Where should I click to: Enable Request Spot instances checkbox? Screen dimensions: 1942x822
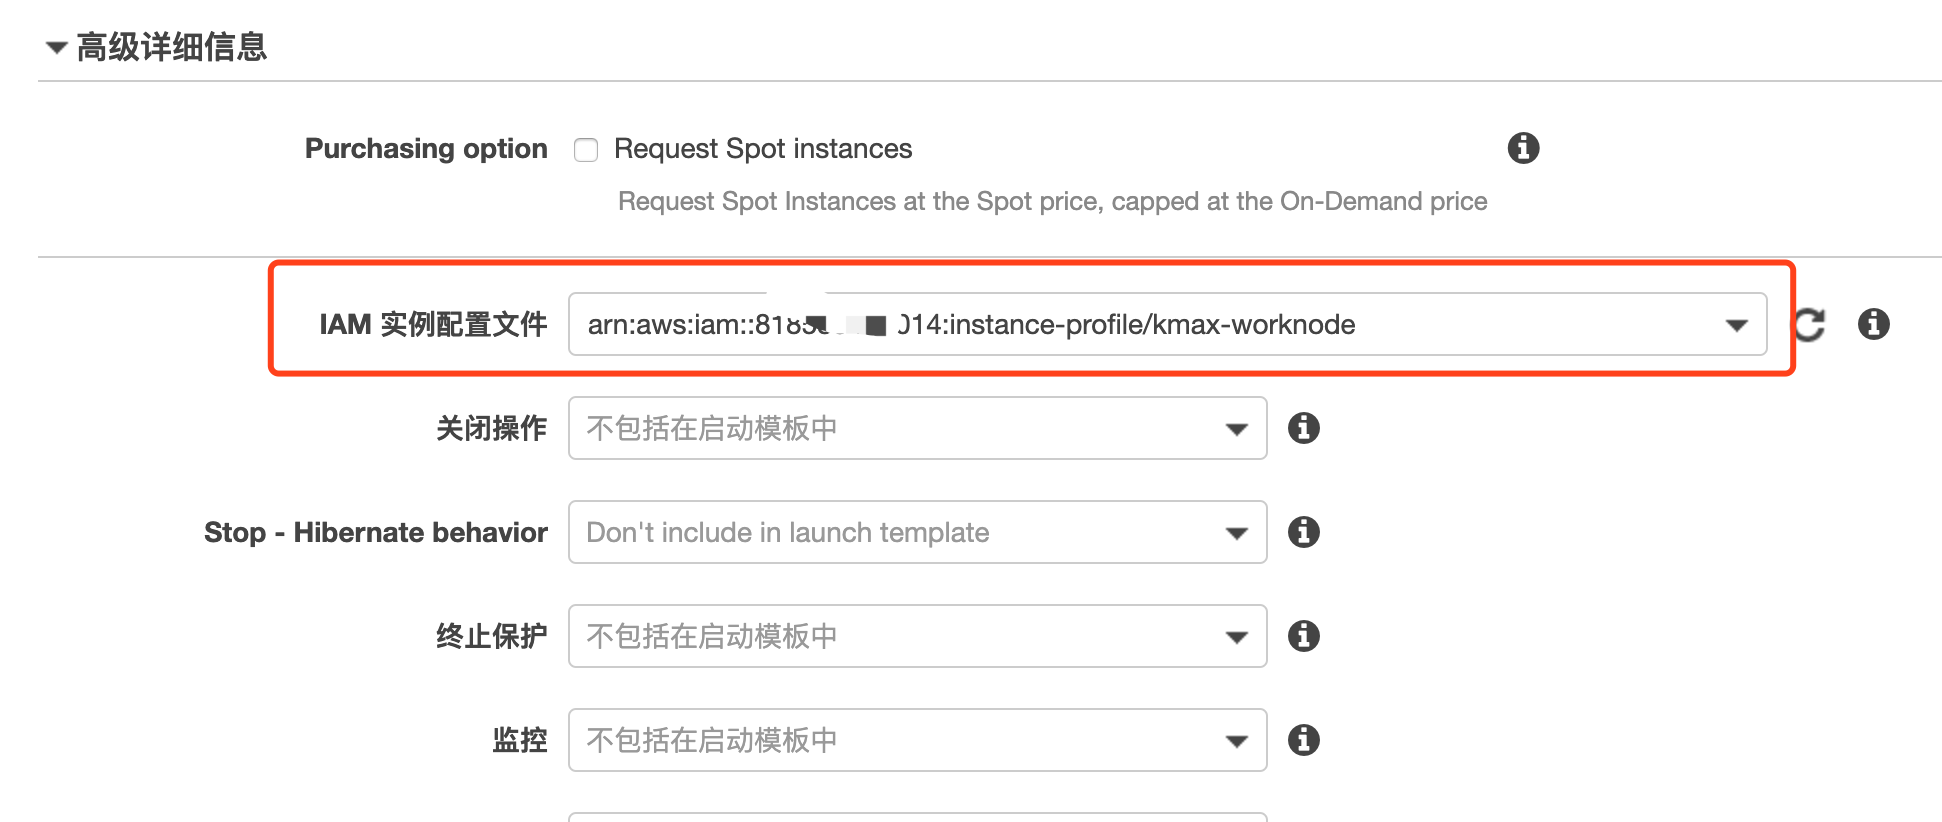pyautogui.click(x=586, y=150)
